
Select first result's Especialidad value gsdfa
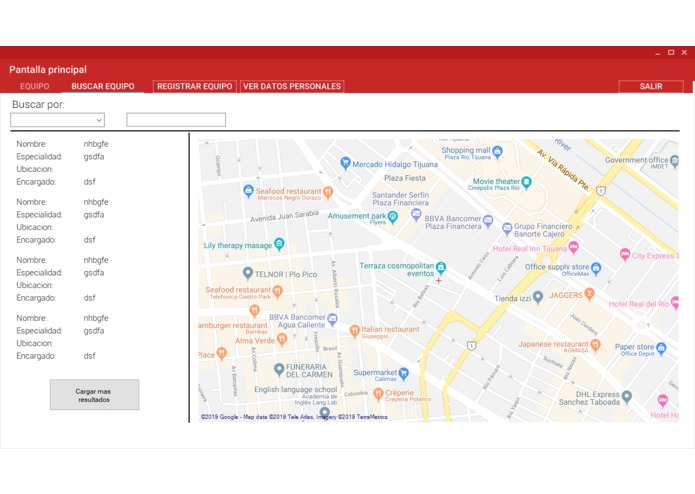click(x=94, y=157)
